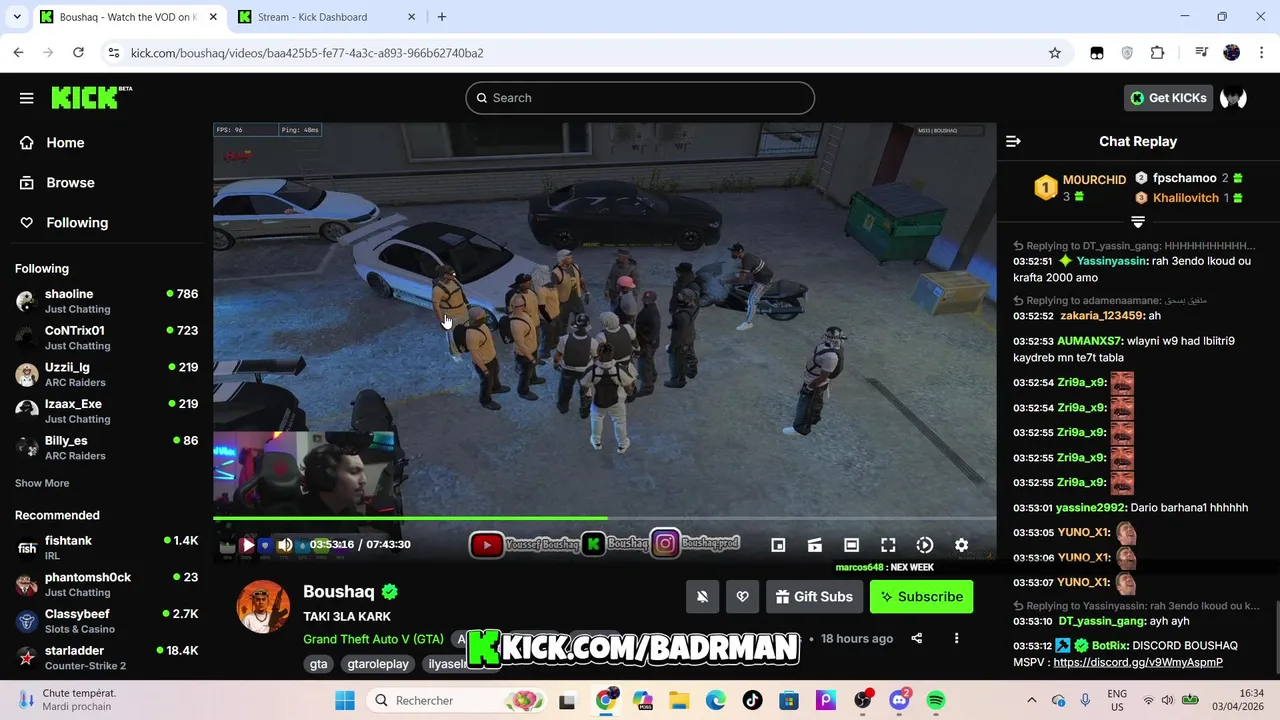Viewport: 1280px width, 720px height.
Task: Seek on the green video progress bar
Action: (x=604, y=518)
